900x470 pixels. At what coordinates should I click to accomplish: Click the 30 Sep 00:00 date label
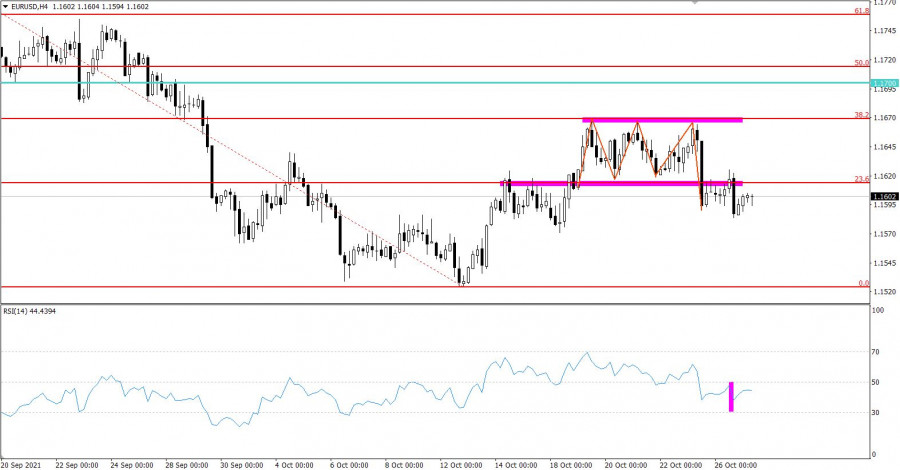point(242,465)
